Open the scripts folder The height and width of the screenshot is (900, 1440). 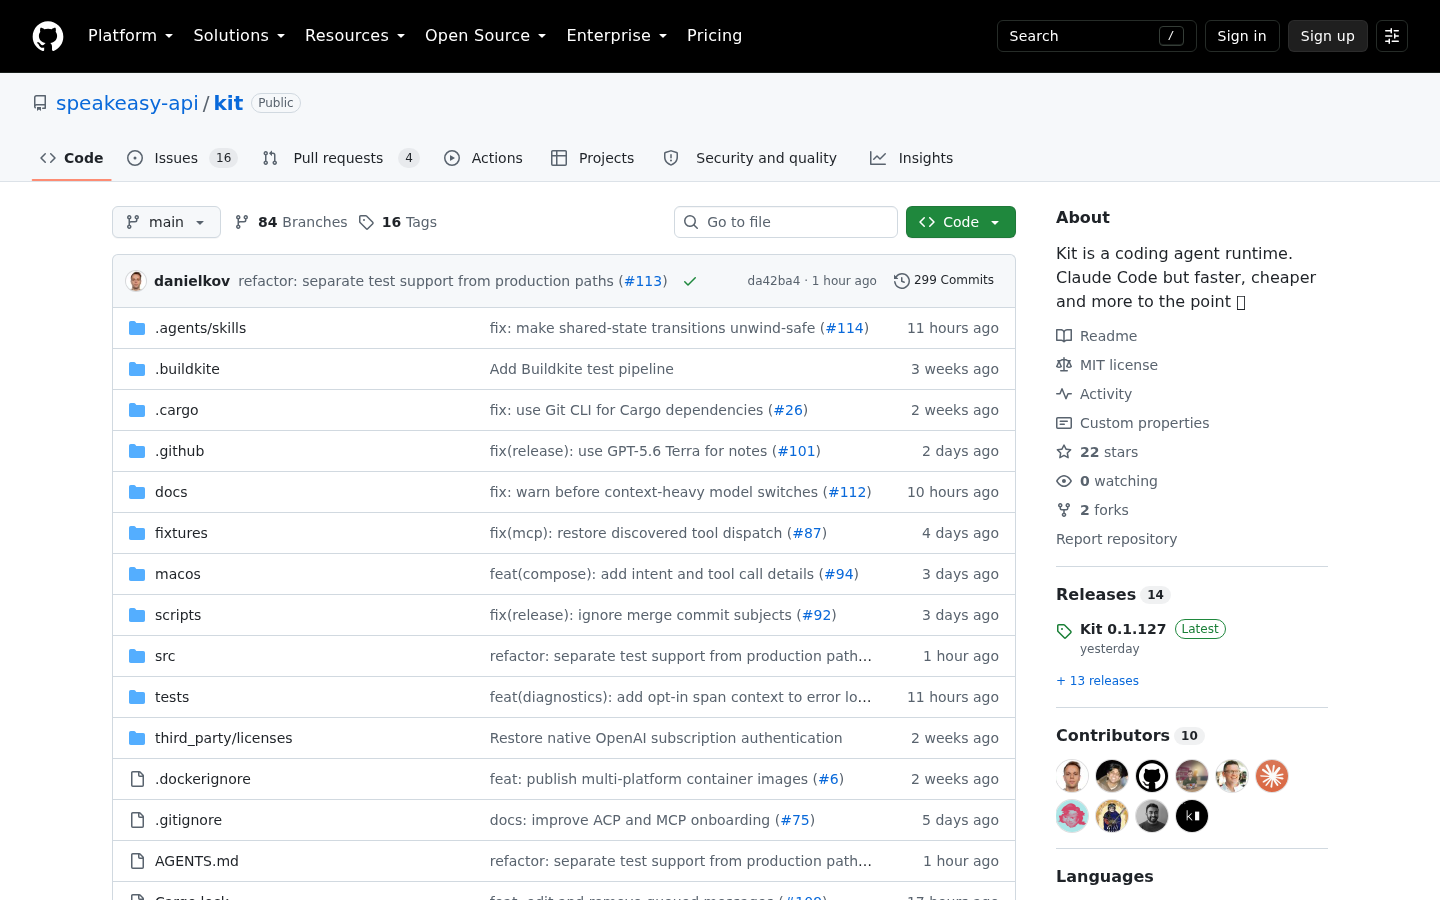(x=178, y=615)
